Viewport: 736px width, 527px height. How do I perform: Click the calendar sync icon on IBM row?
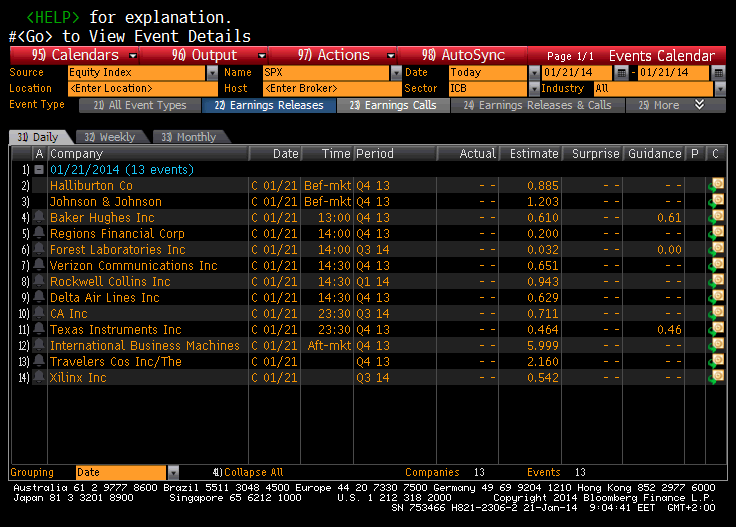coord(716,344)
